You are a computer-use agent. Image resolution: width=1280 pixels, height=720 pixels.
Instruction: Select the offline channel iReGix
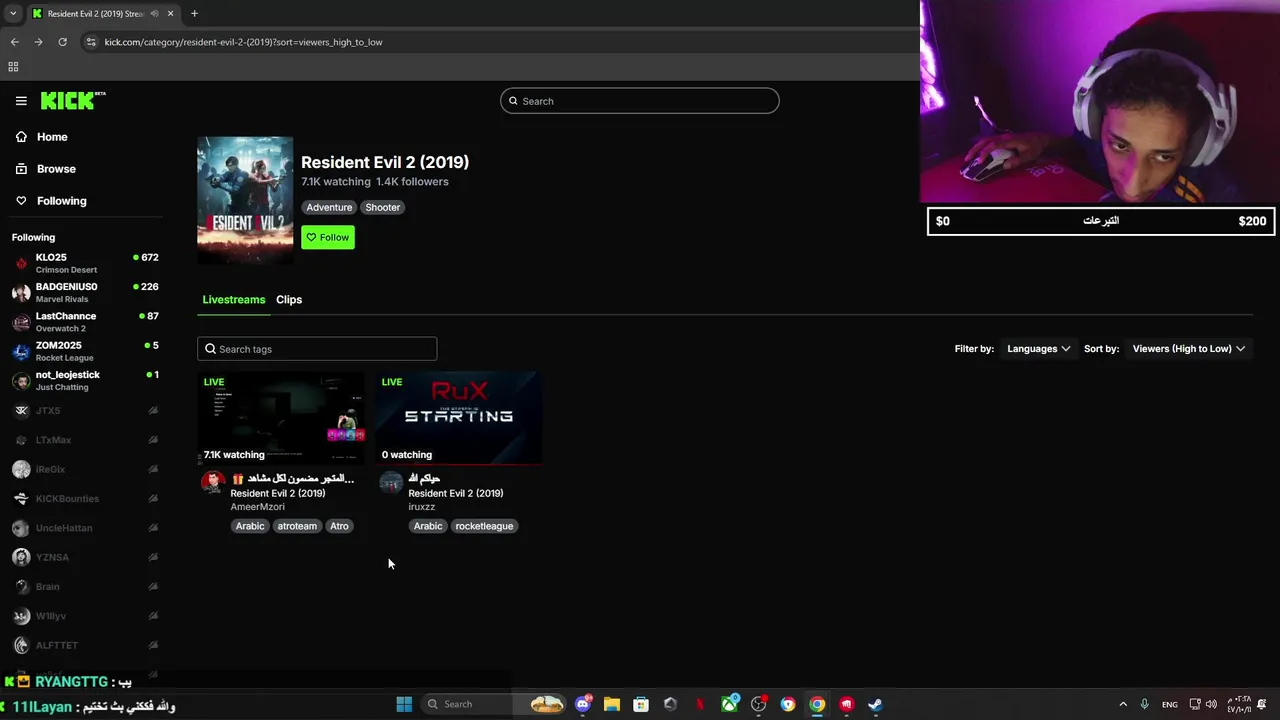(85, 469)
